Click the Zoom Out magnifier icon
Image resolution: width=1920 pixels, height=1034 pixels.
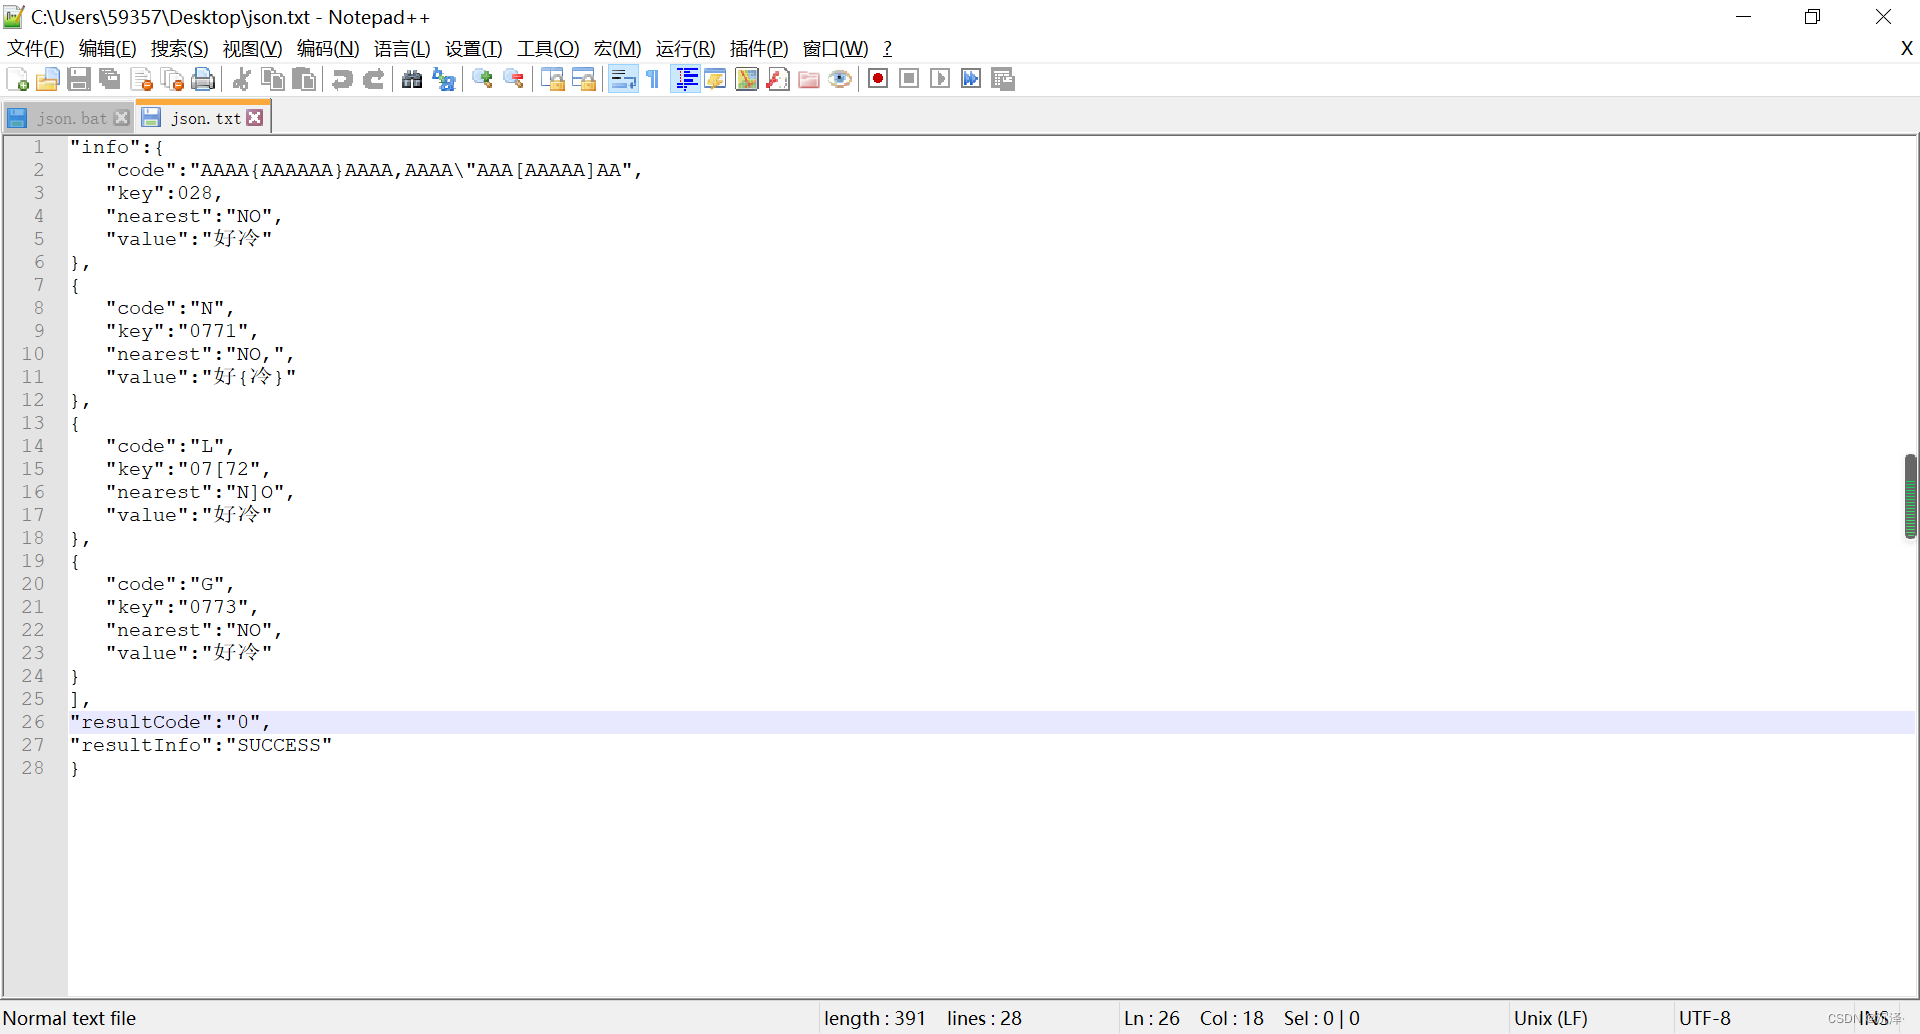pyautogui.click(x=514, y=79)
